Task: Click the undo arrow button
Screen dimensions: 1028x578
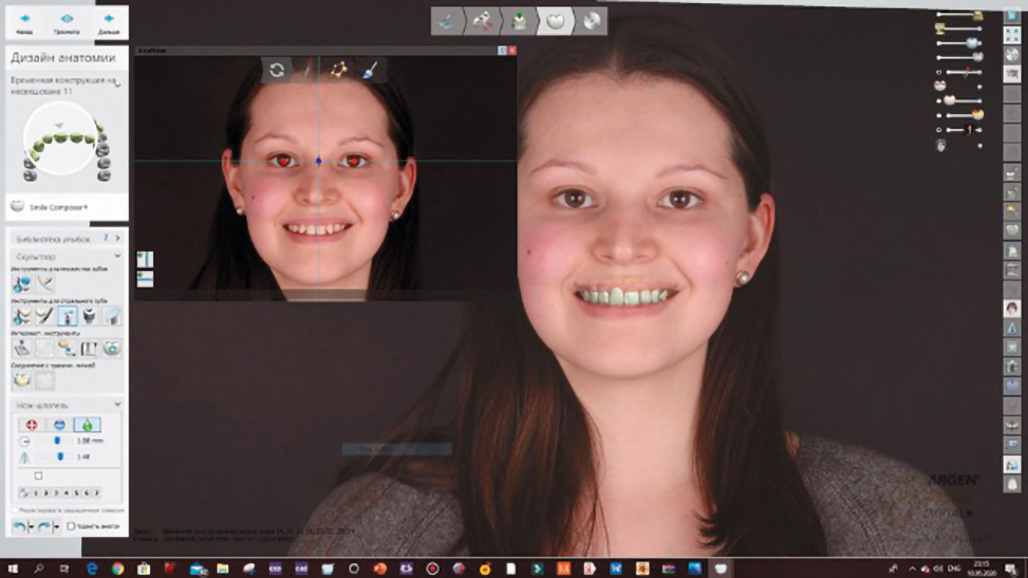Action: [x=19, y=526]
